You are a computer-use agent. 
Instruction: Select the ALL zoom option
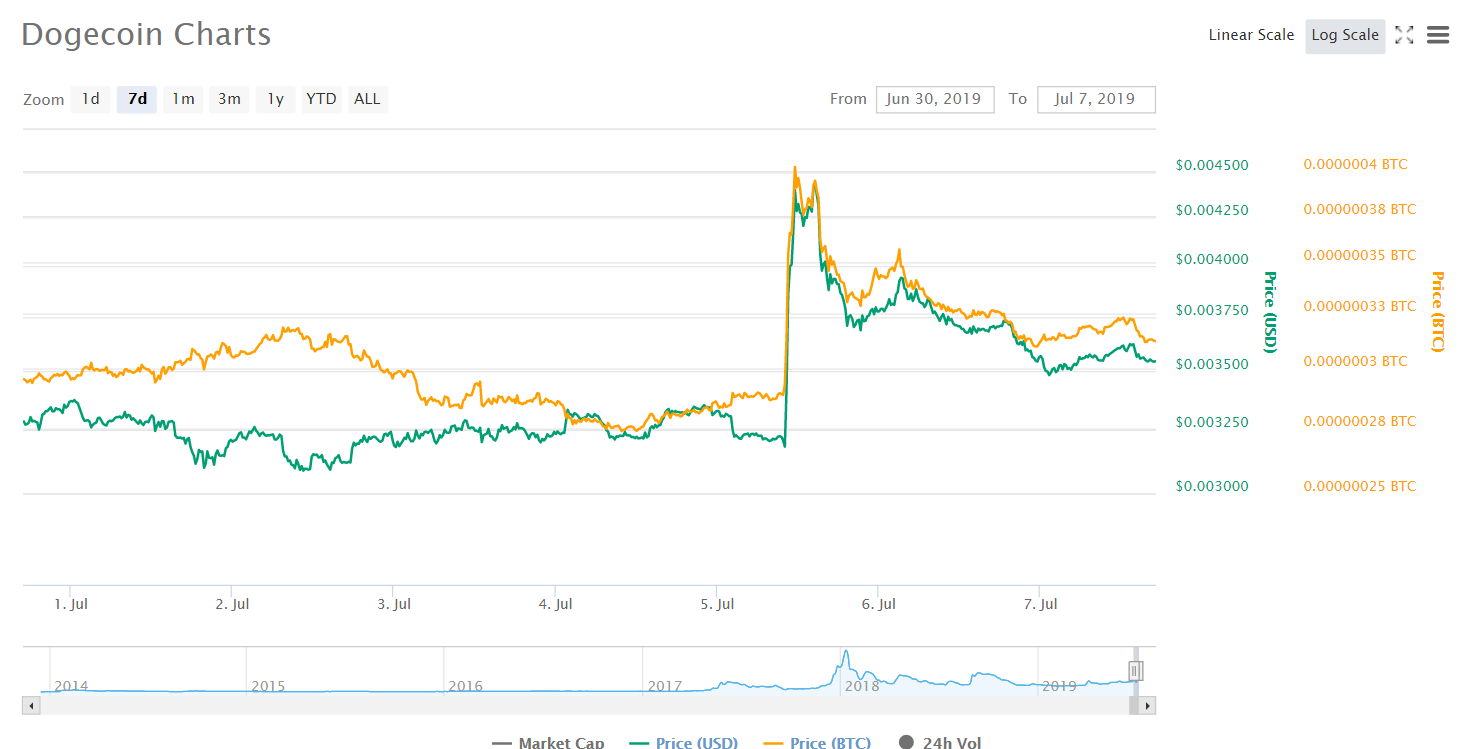(x=367, y=98)
